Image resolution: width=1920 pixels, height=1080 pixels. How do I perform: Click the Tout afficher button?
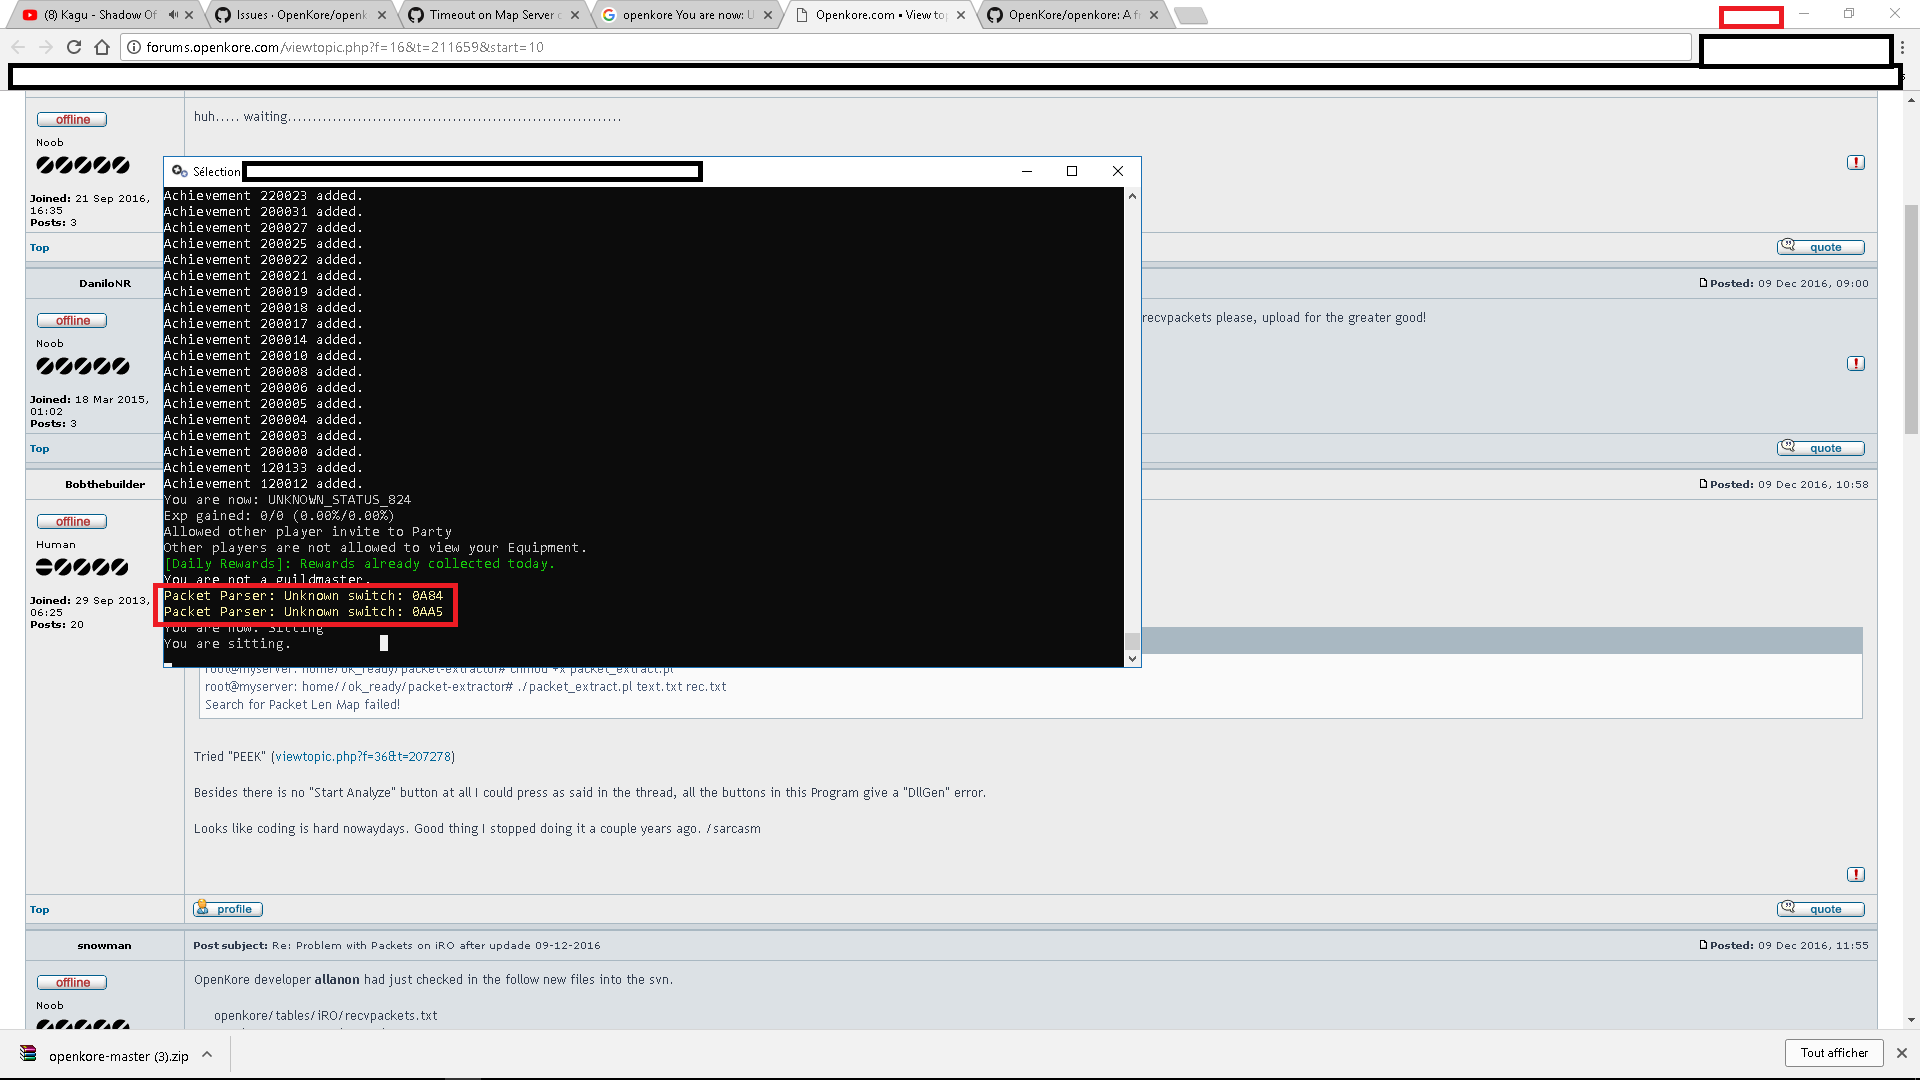pos(1833,1052)
